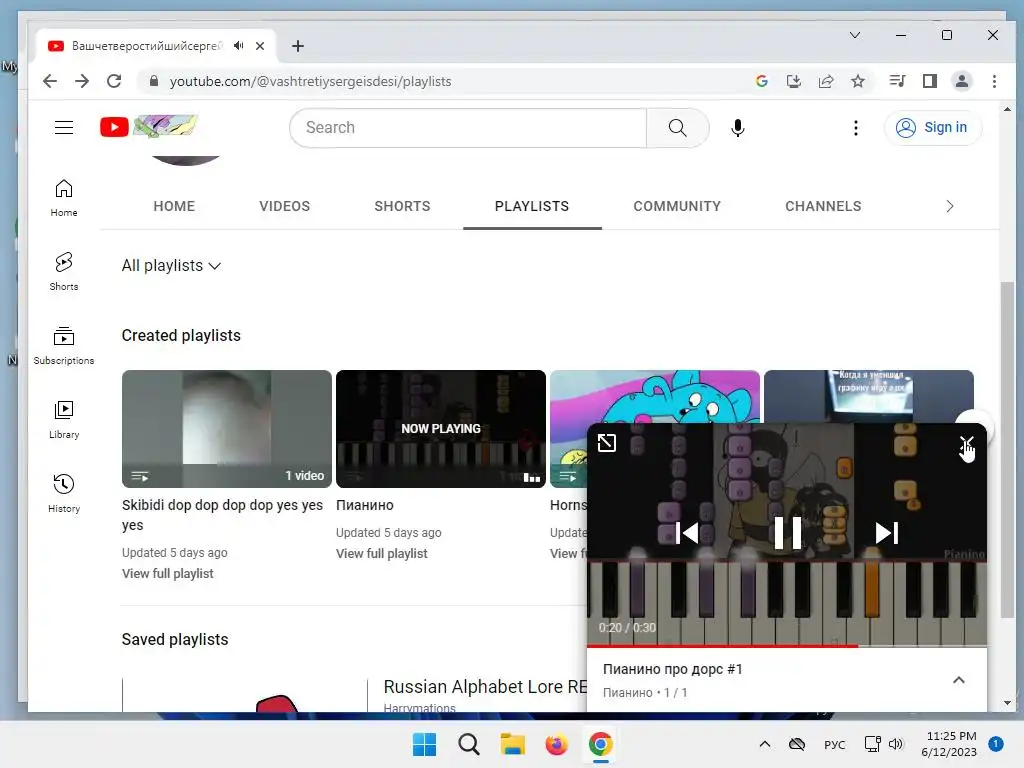Open Chrome three-dot menu
This screenshot has height=768, width=1024.
(x=994, y=81)
